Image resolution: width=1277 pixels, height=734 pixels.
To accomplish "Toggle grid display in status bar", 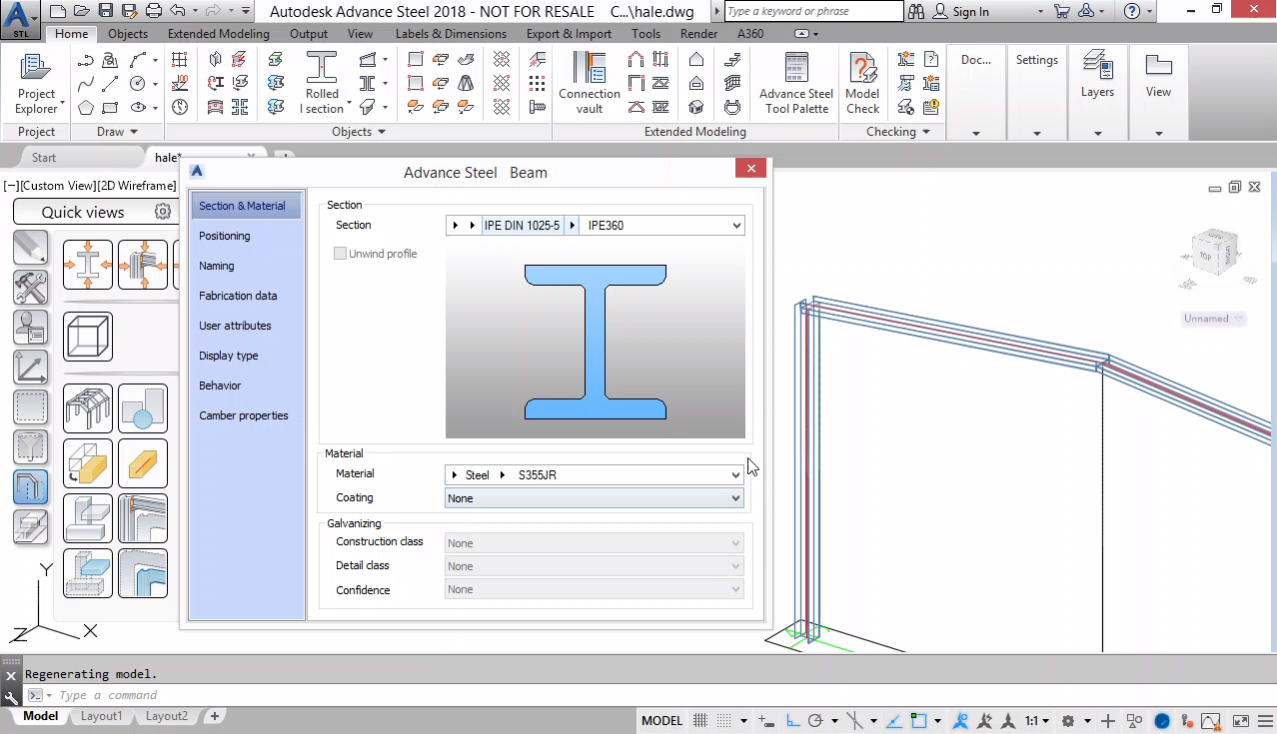I will pyautogui.click(x=700, y=720).
